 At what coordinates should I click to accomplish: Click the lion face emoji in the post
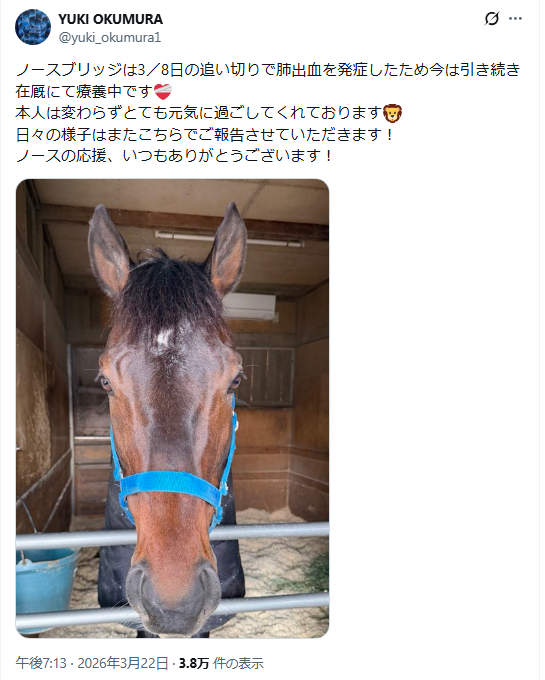(393, 113)
